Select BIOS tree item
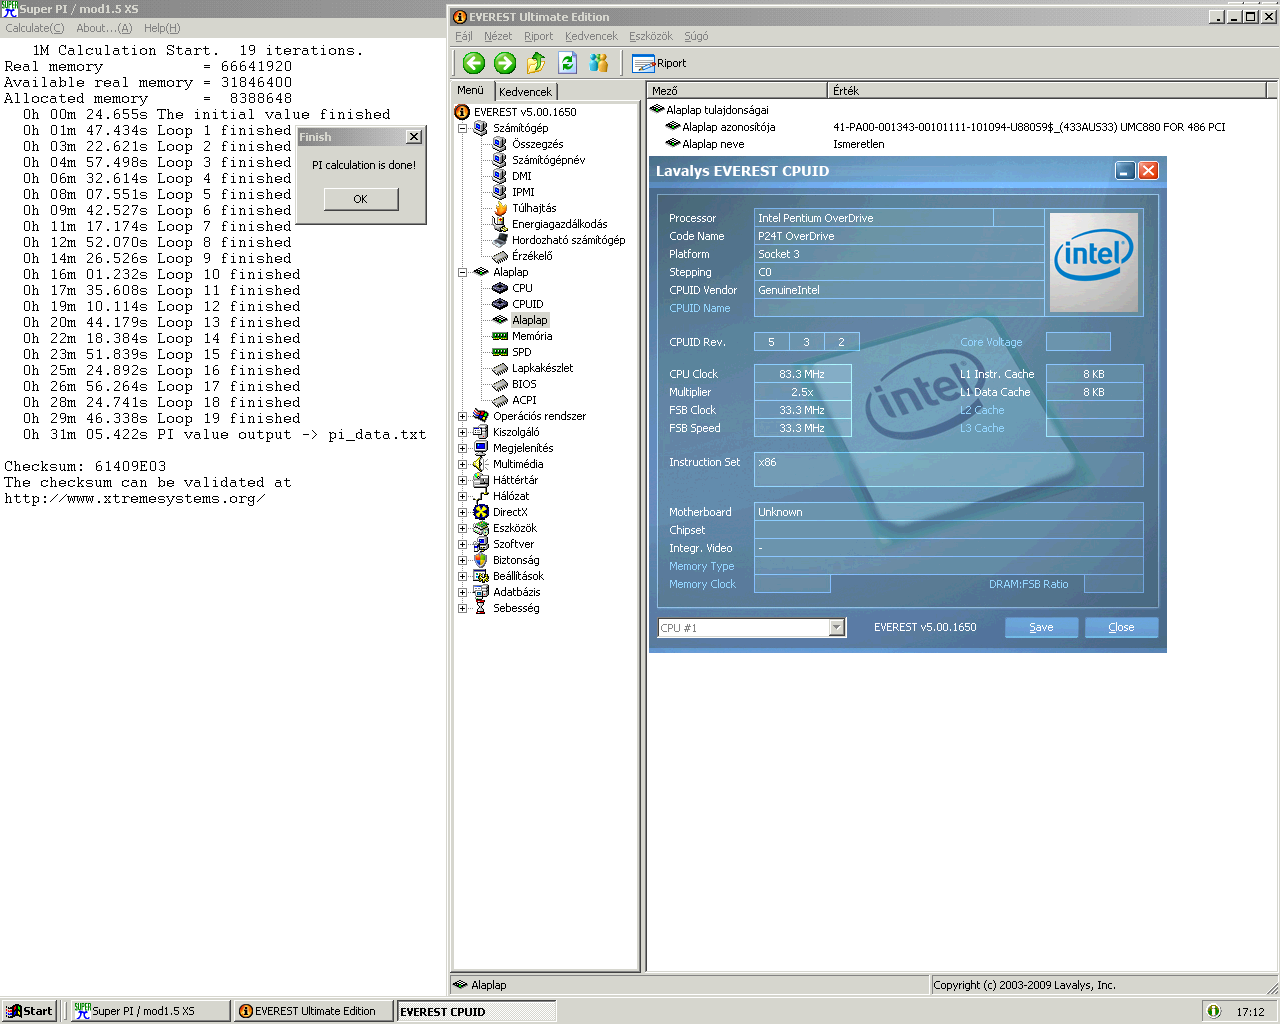Screen dimensions: 1280x1024 [524, 384]
